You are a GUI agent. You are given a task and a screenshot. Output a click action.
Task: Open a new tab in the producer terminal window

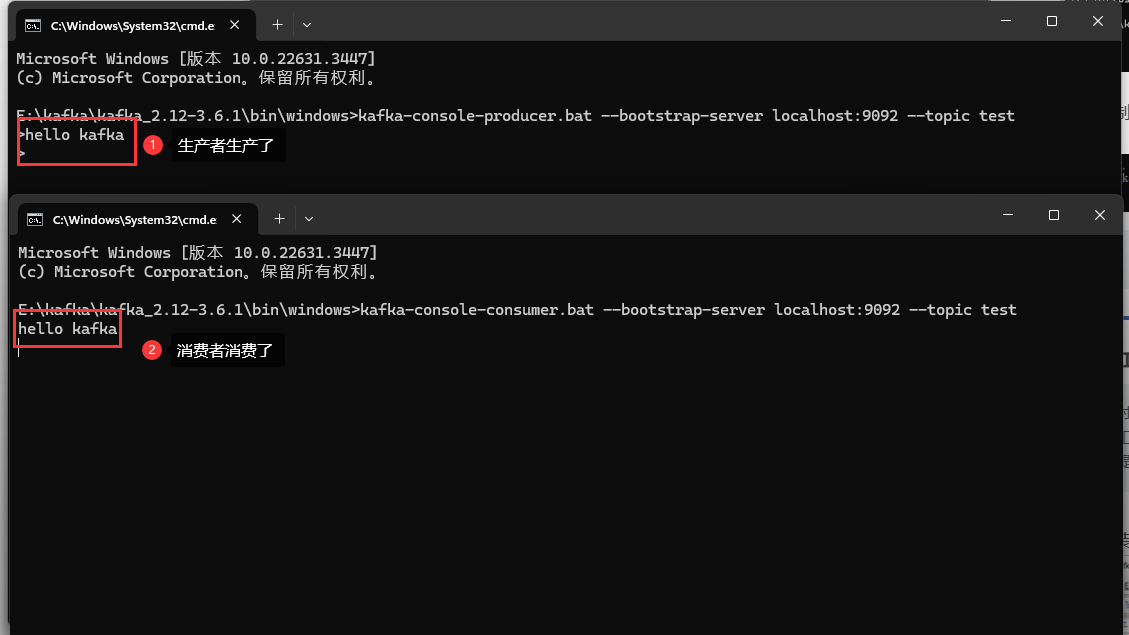point(277,24)
